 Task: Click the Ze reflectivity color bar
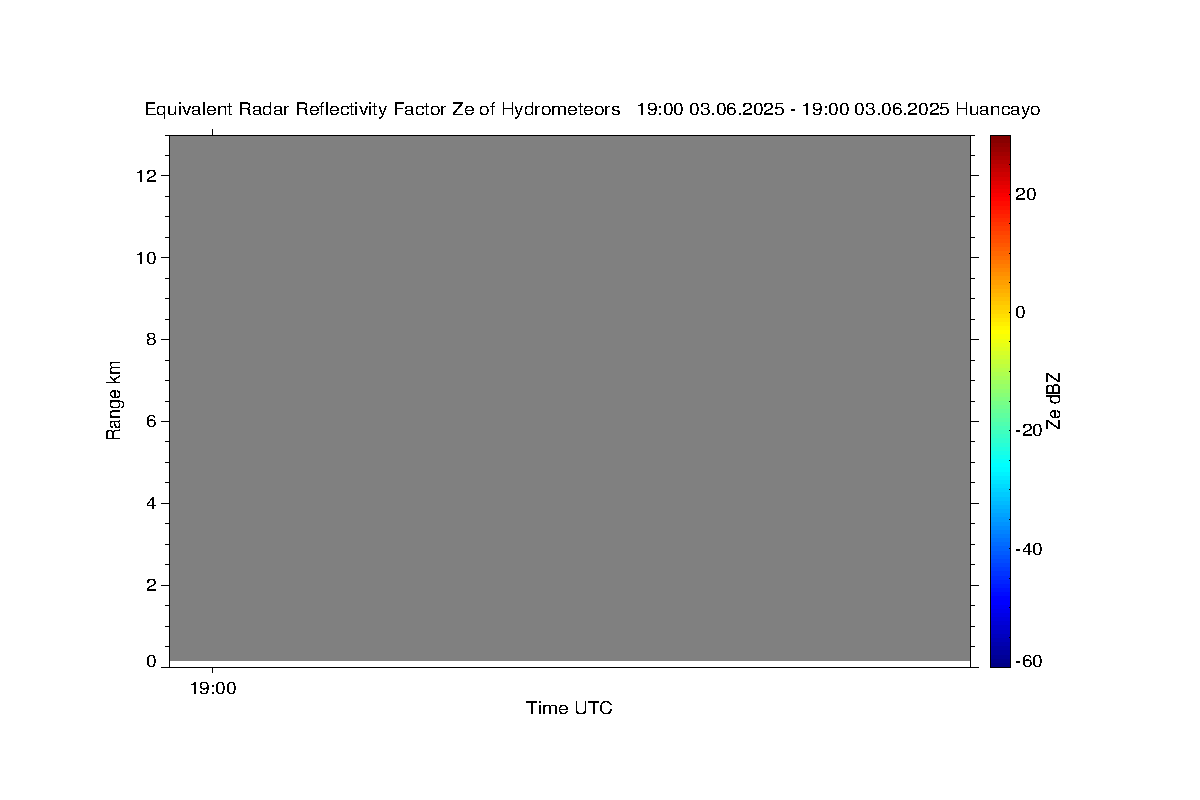pyautogui.click(x=1000, y=400)
